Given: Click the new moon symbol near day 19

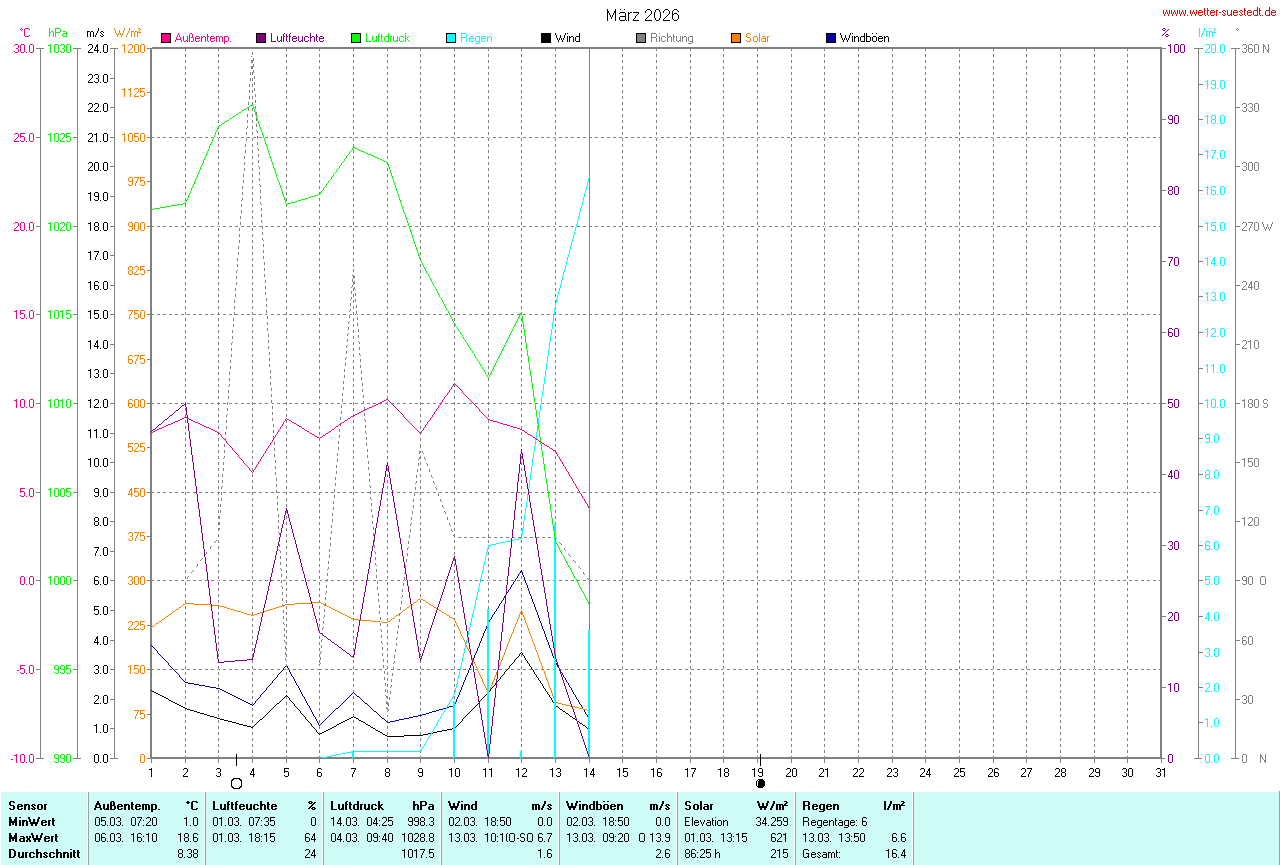Looking at the screenshot, I should pos(760,783).
